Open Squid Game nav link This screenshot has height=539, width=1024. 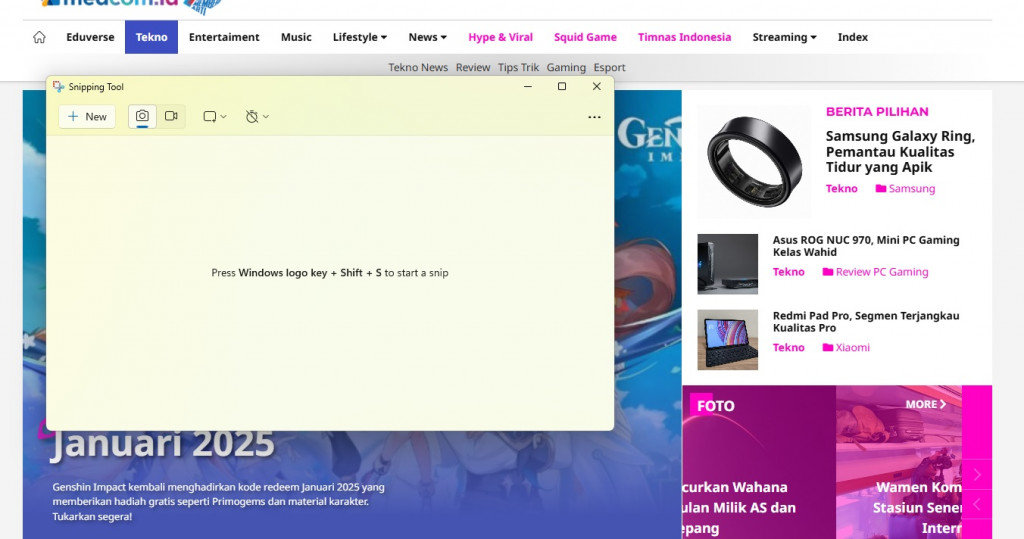(585, 37)
